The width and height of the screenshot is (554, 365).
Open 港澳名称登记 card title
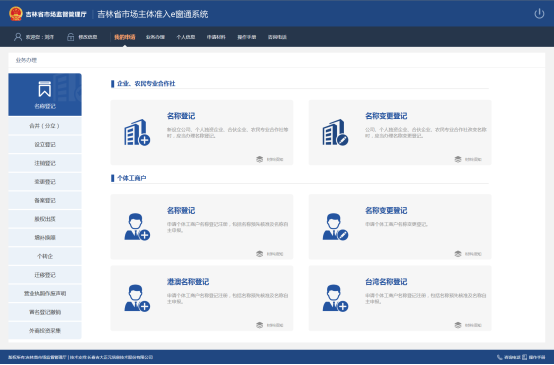188,282
